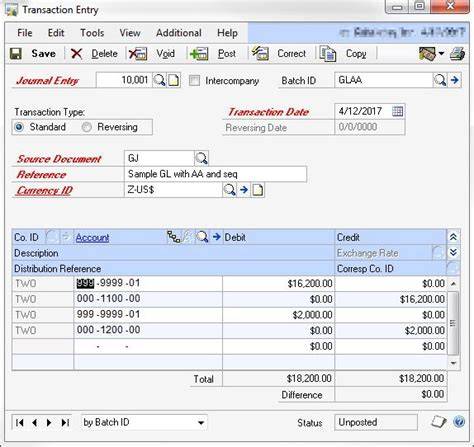Go to next record navigation button
Image resolution: width=474 pixels, height=447 pixels.
49,423
